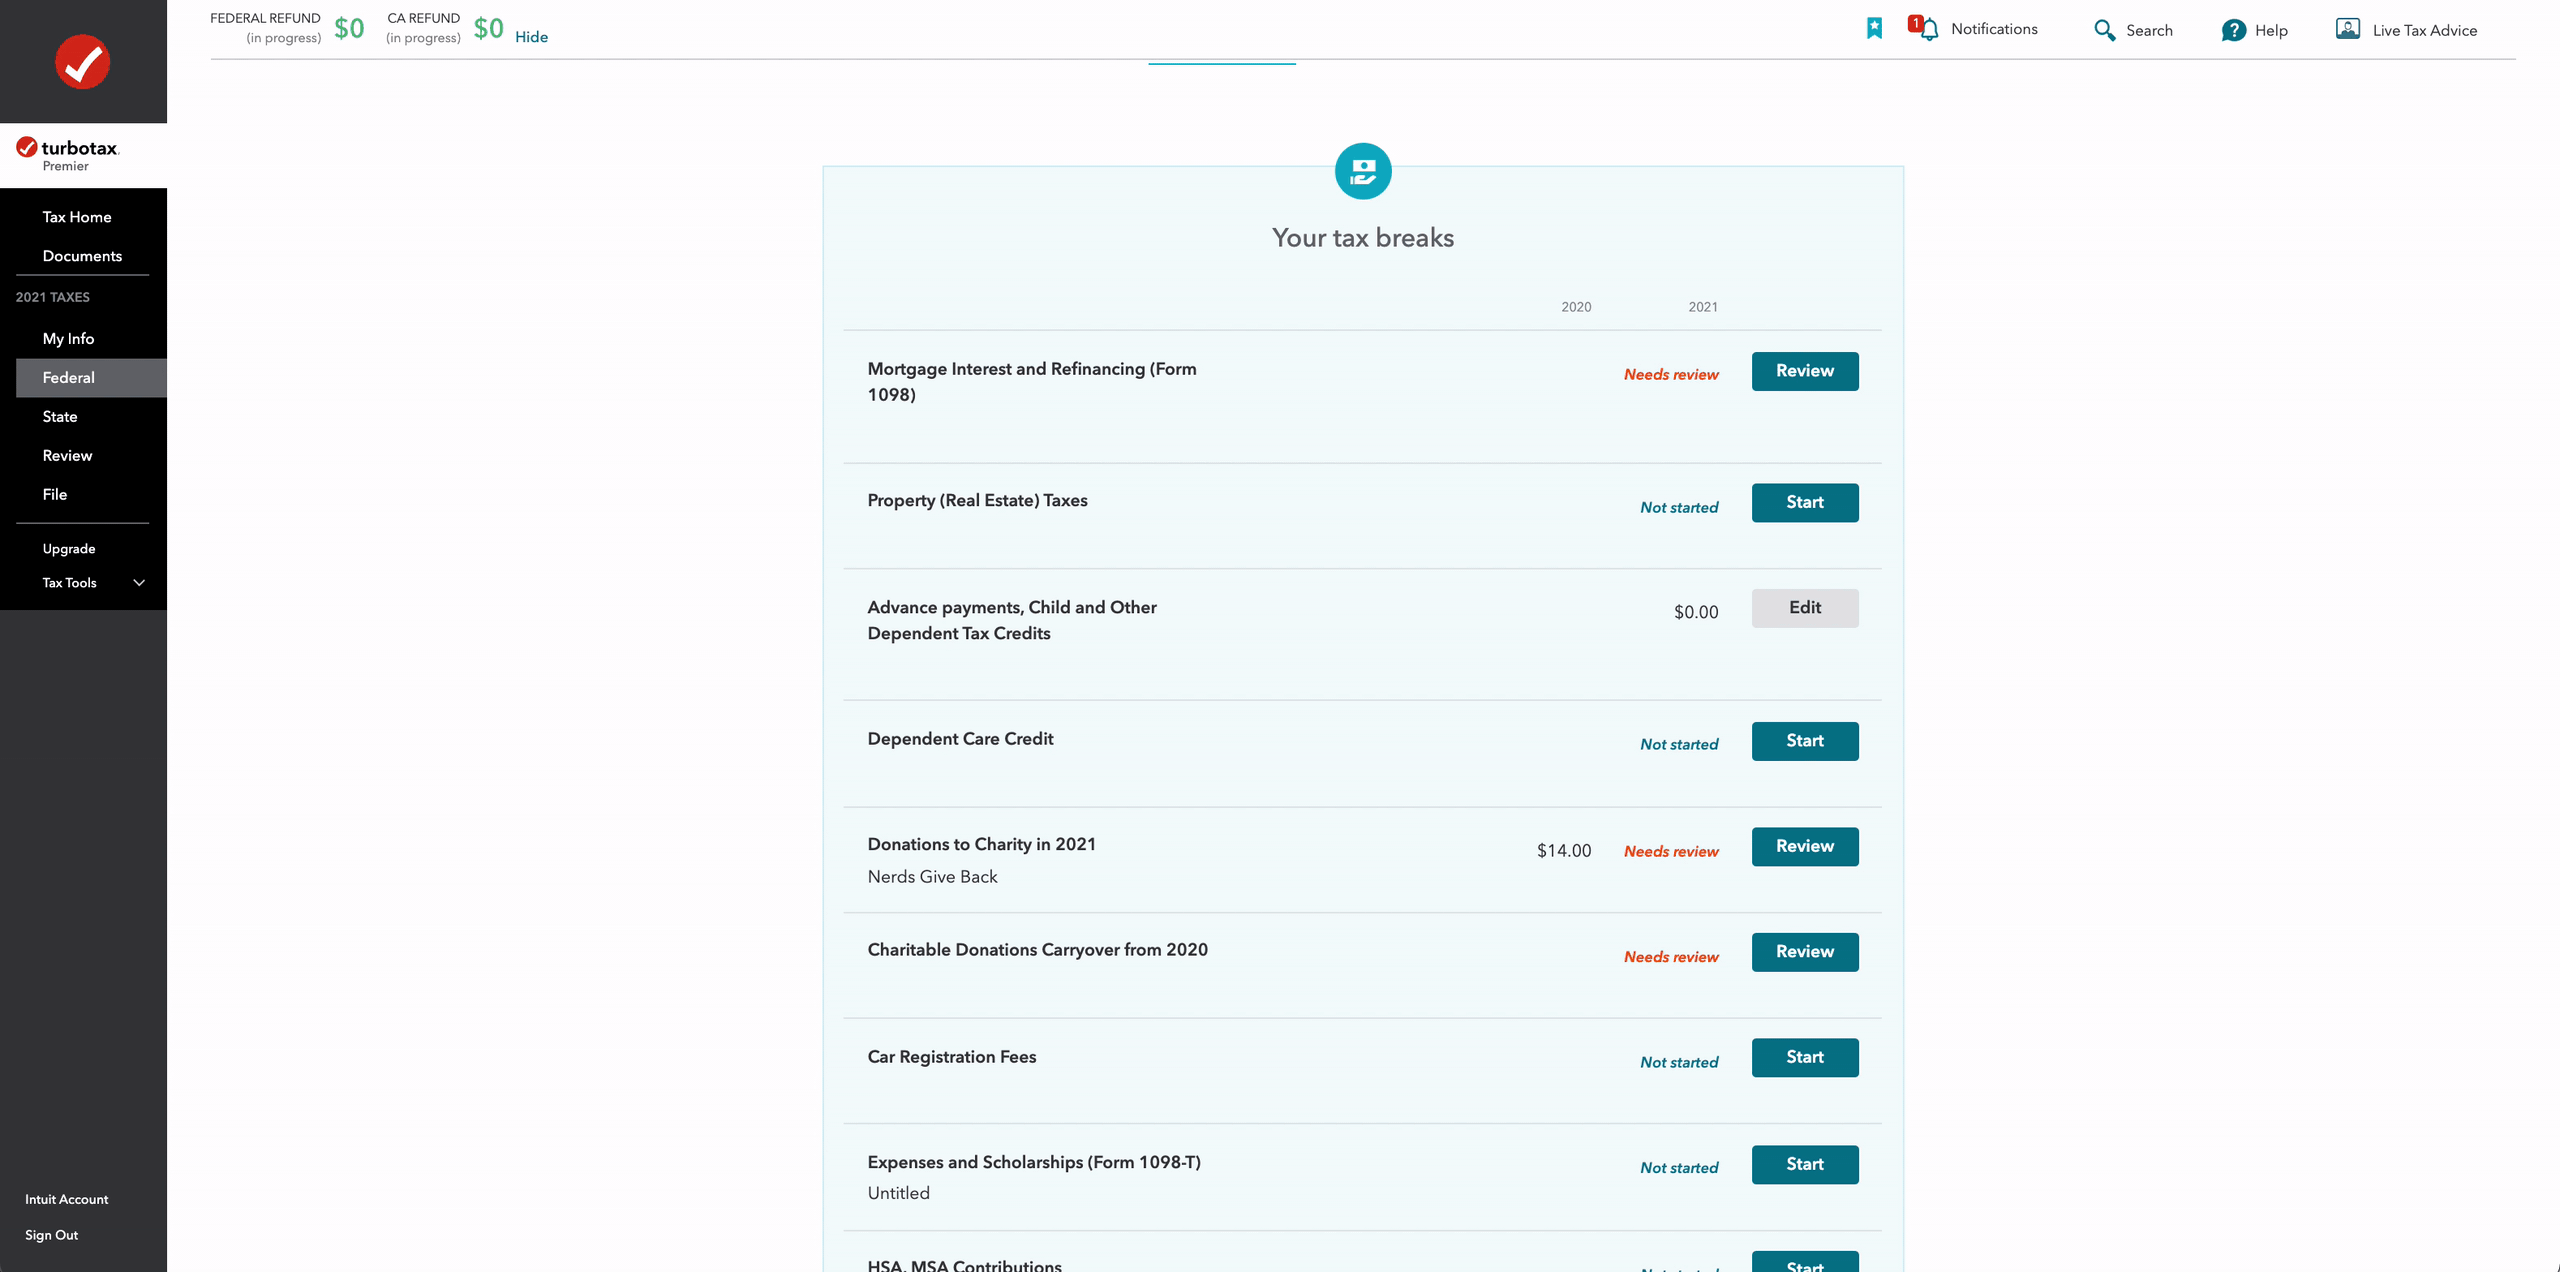Review Donations to Charity in 2021
Image resolution: width=2560 pixels, height=1272 pixels.
click(x=1804, y=847)
